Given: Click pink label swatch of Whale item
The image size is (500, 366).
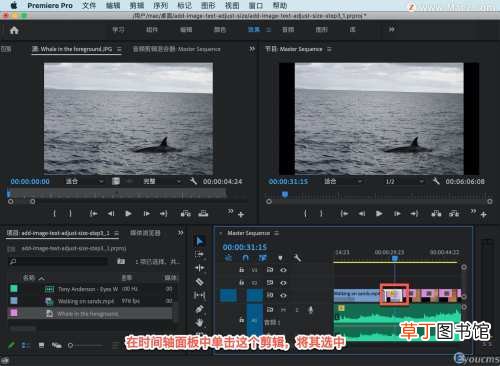Looking at the screenshot, I should pyautogui.click(x=14, y=313).
